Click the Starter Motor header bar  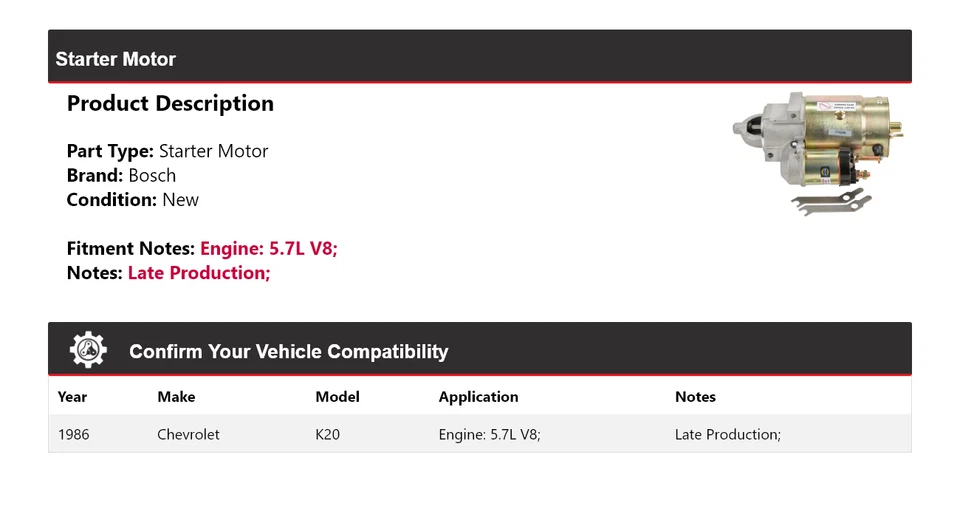479,58
